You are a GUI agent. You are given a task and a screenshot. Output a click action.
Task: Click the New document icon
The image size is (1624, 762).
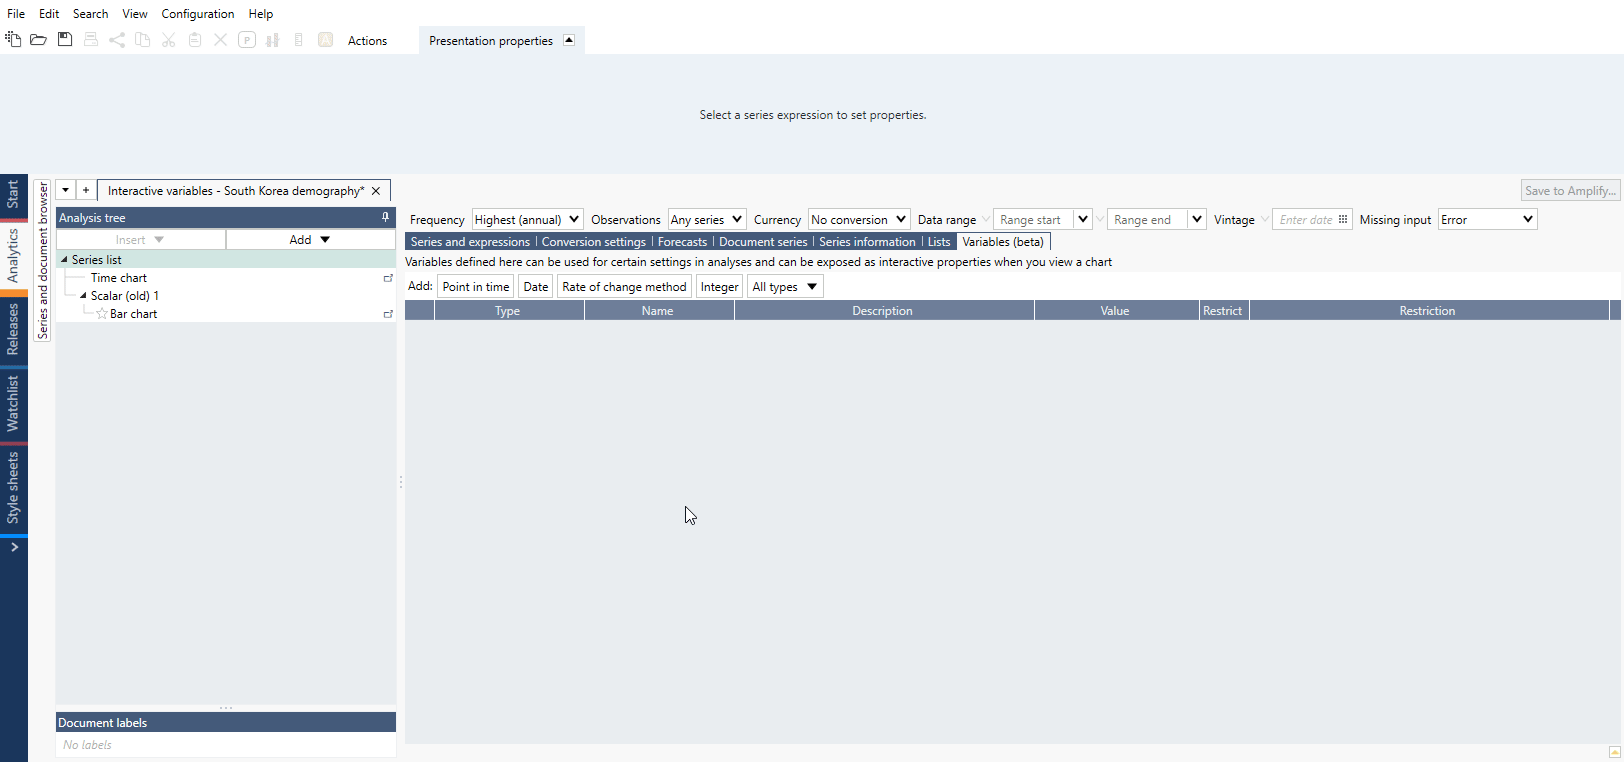click(13, 40)
